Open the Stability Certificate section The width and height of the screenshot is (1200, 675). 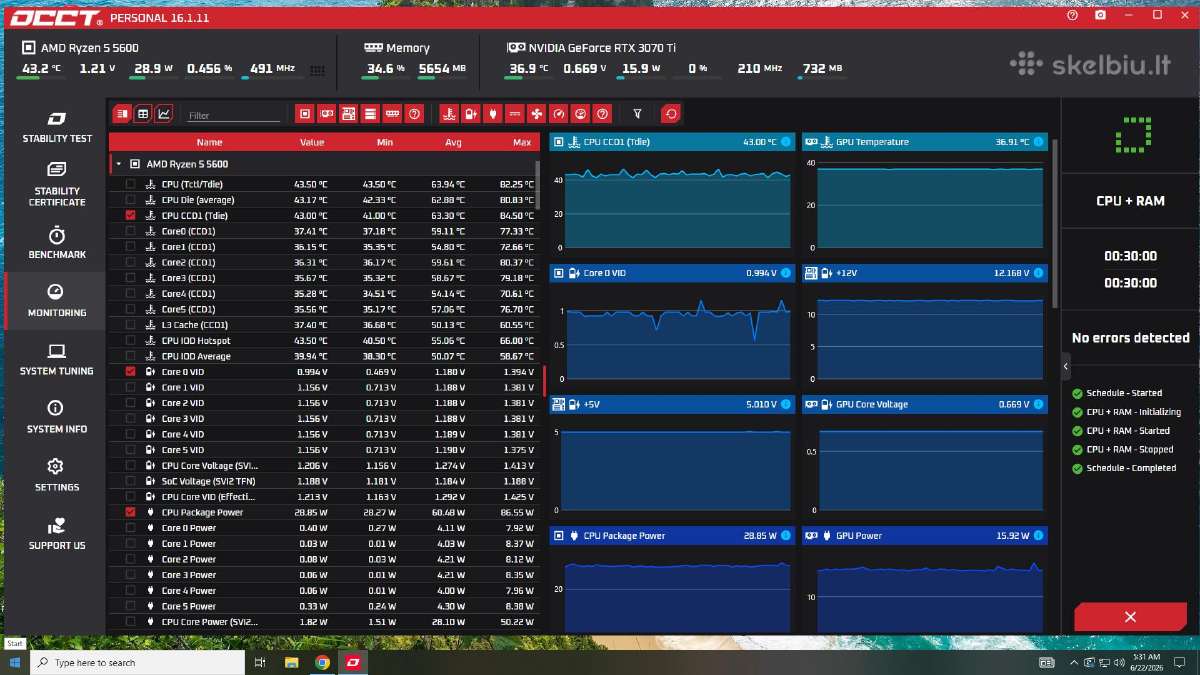tap(57, 184)
